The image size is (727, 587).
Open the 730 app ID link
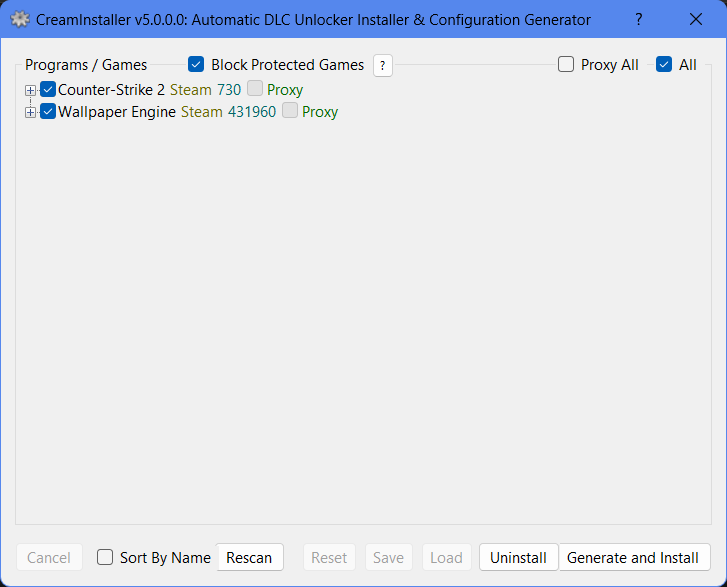click(229, 89)
